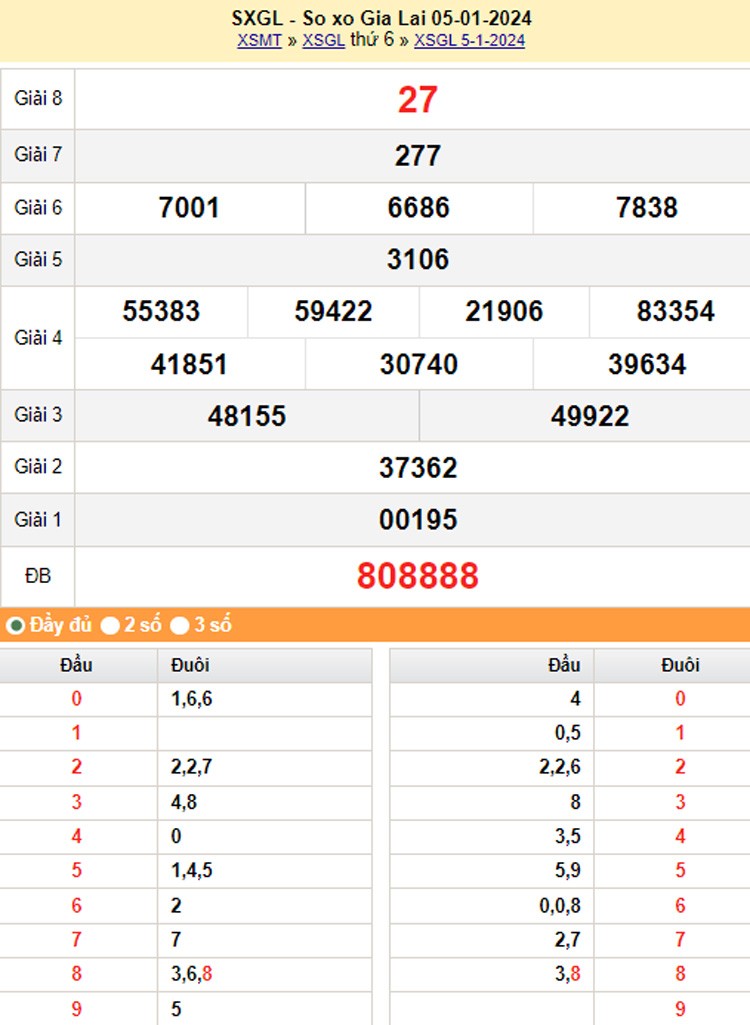
Task: Click the left table tail values 2,2,7
Action: point(192,766)
